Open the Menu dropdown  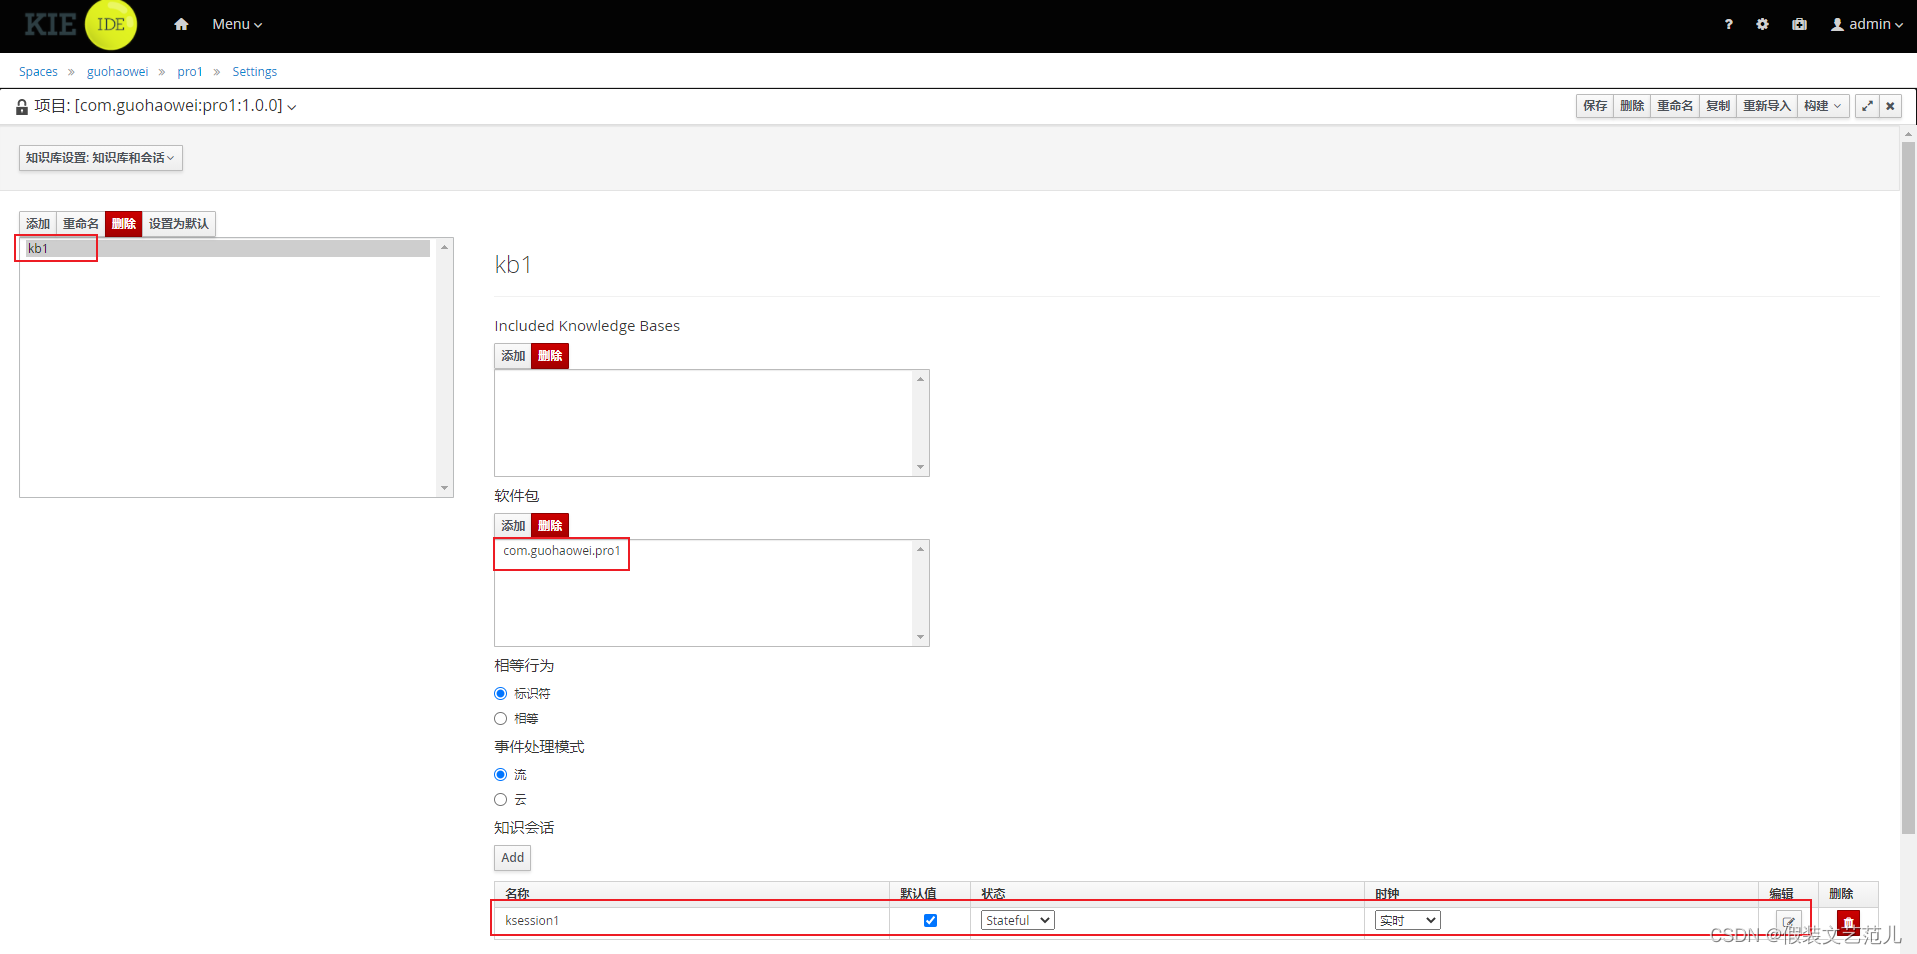coord(237,24)
